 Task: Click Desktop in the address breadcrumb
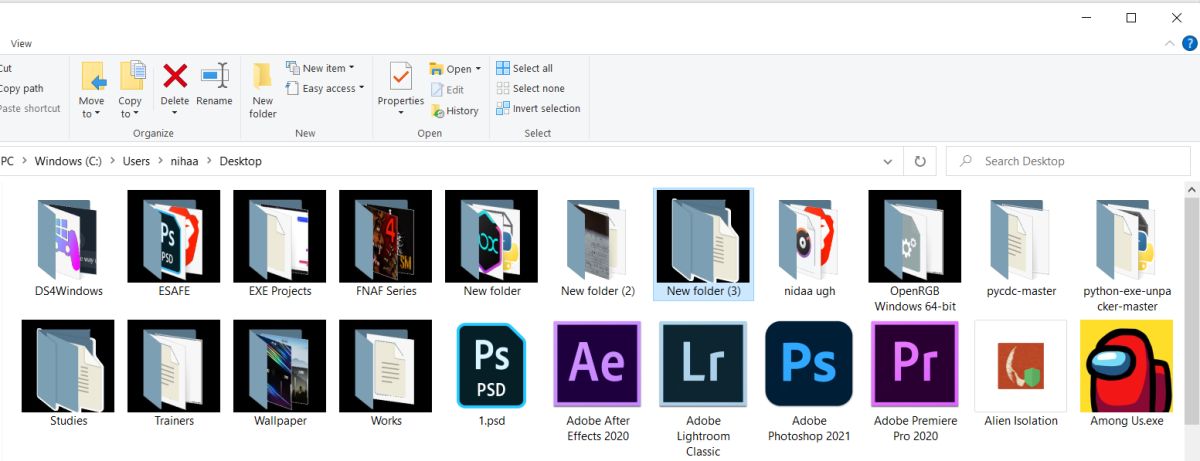click(240, 161)
